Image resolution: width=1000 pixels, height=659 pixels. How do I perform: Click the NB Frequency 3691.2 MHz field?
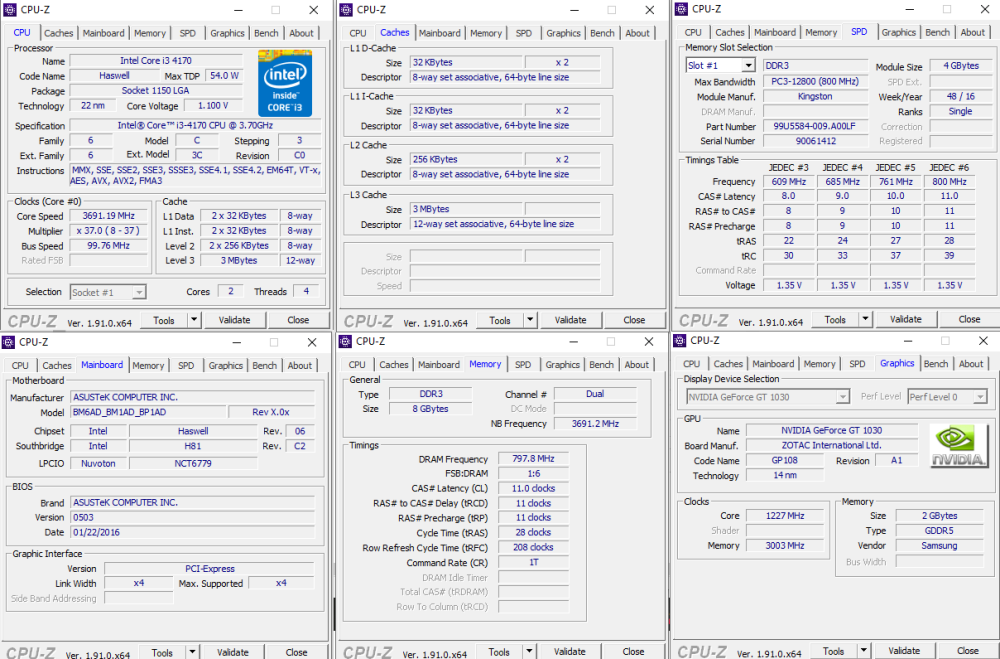coord(595,424)
